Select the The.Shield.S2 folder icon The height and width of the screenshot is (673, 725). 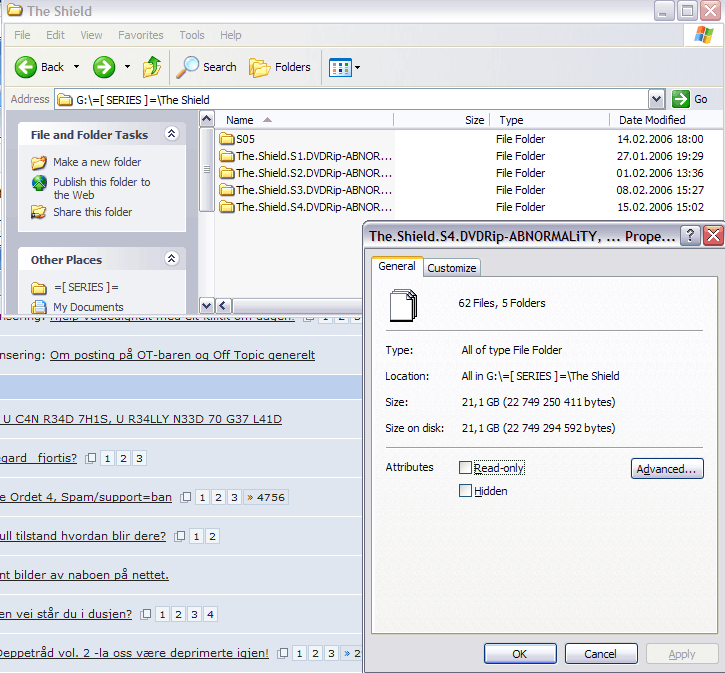point(227,173)
